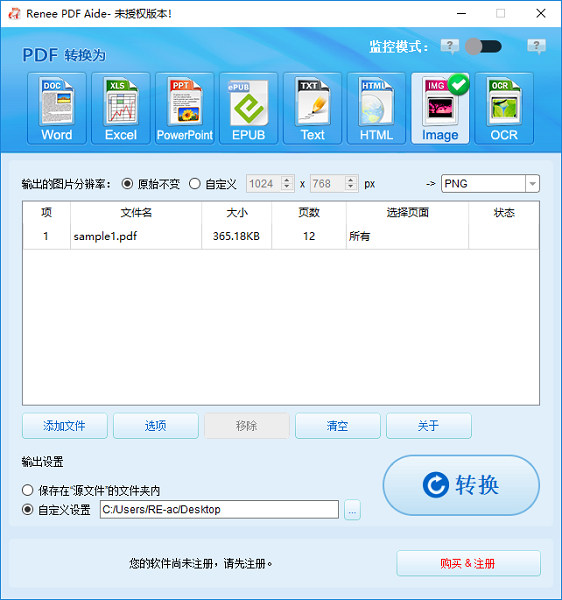562x600 pixels.
Task: Click the 768 height input field
Action: click(x=328, y=184)
